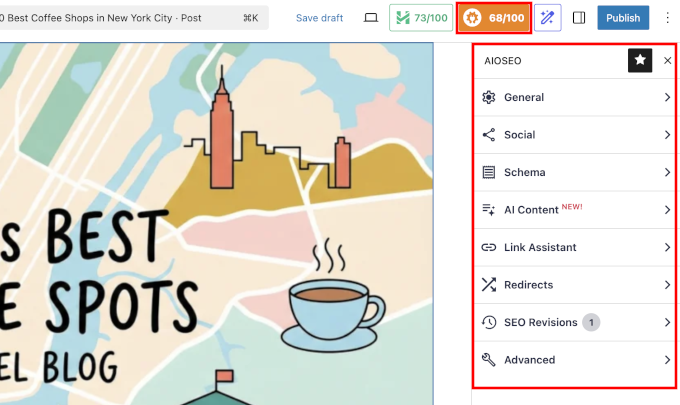Click the Link Assistant chain icon
Viewport: 680px width, 405px height.
(488, 247)
